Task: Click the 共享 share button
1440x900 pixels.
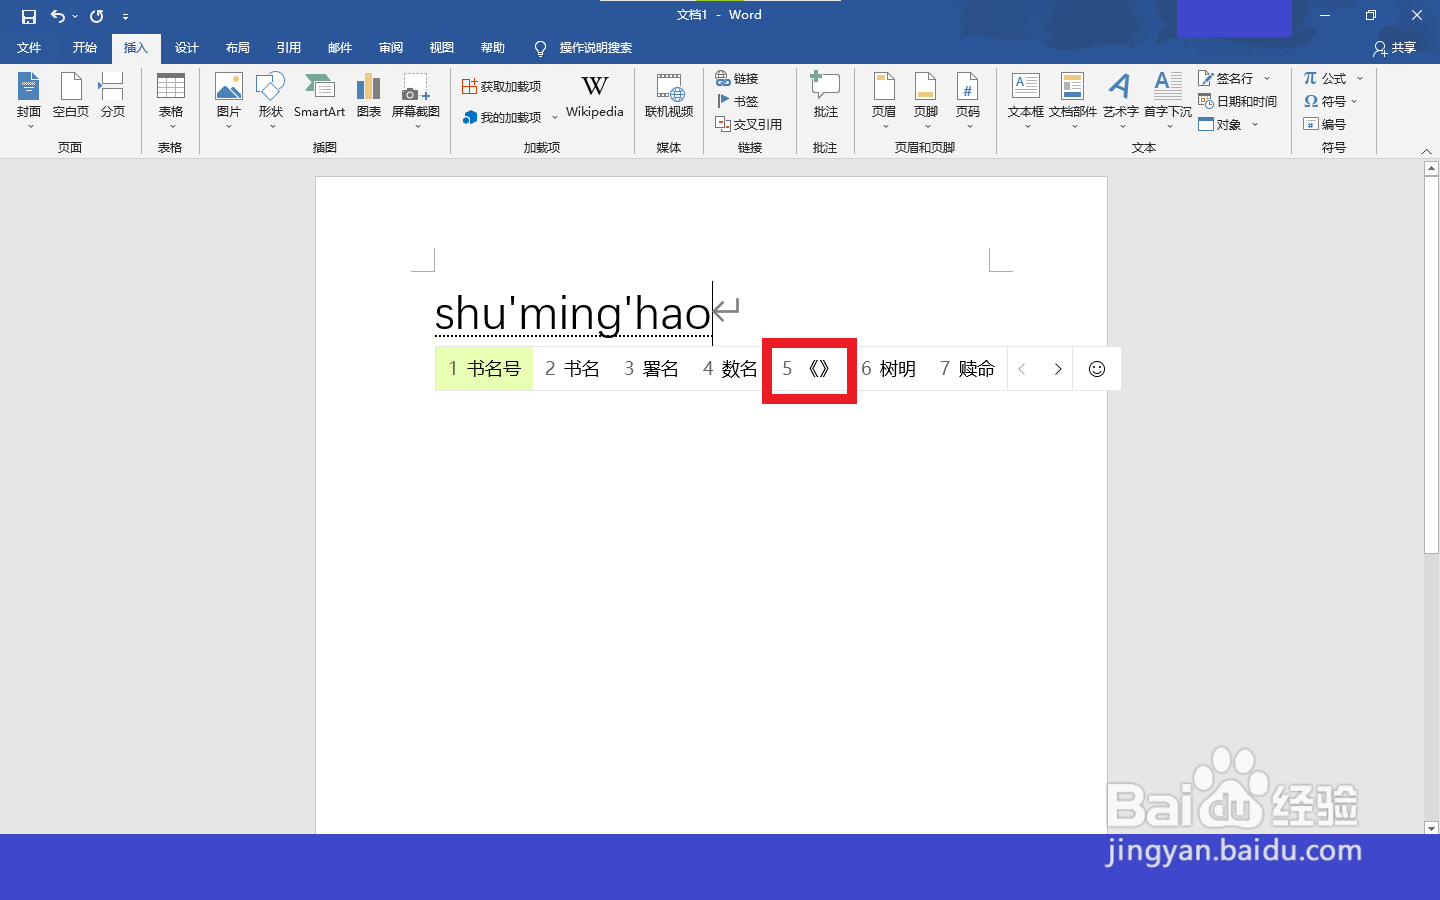Action: coord(1395,48)
